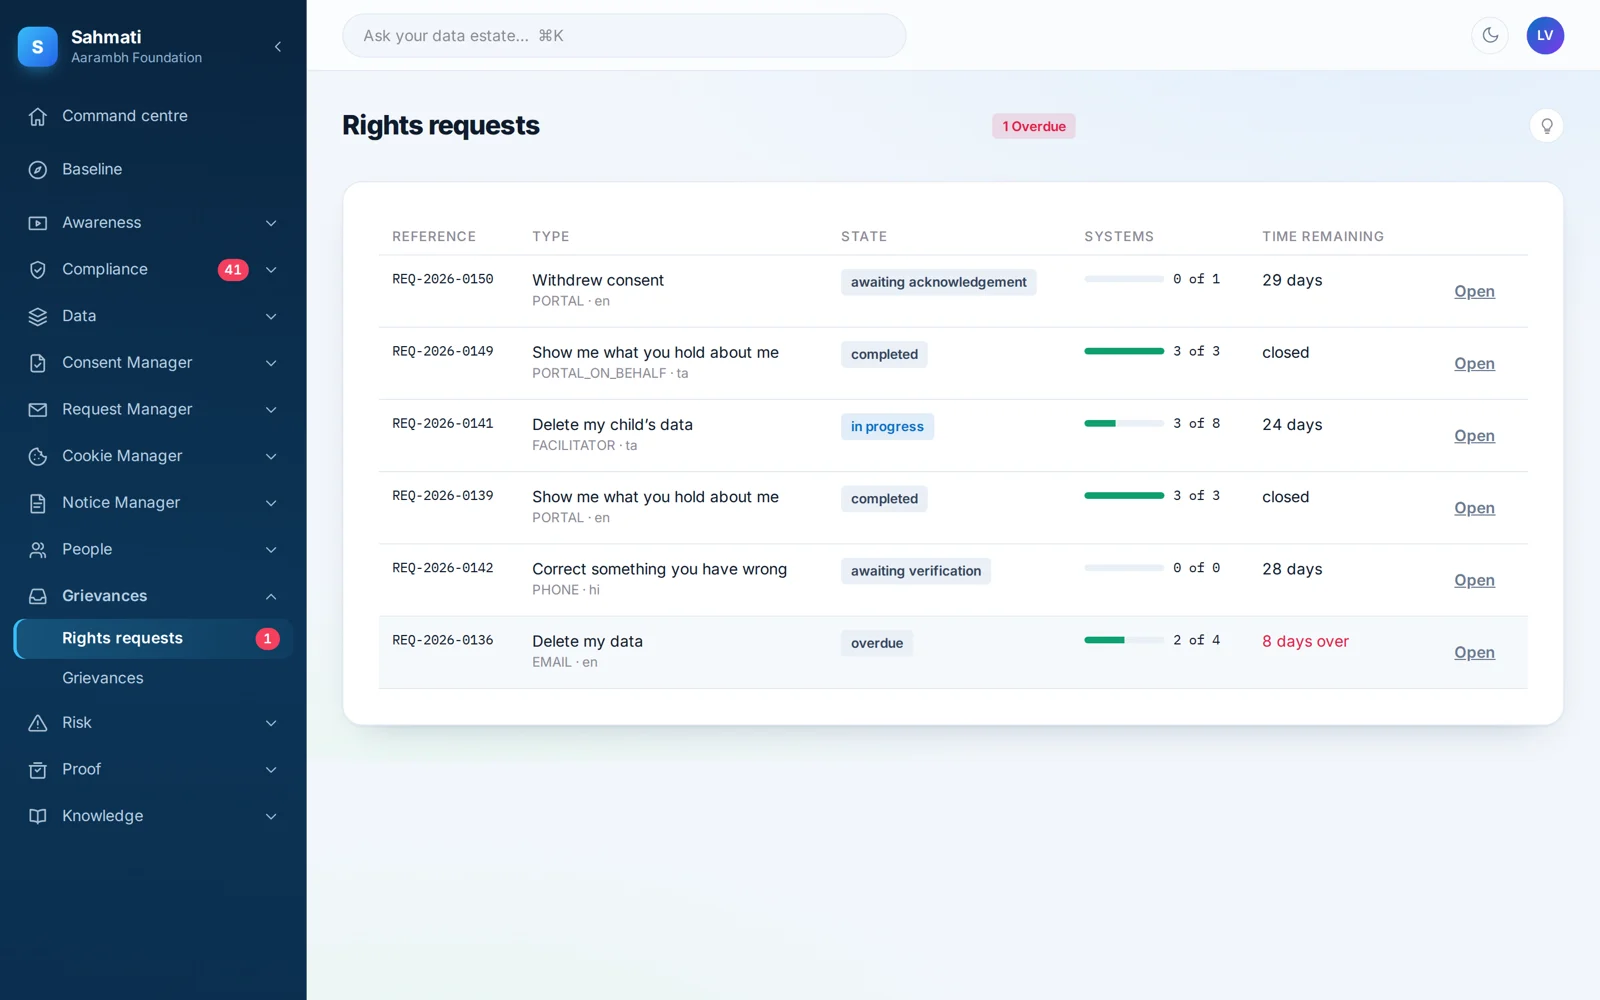Click the Baseline compass icon
This screenshot has width=1600, height=1000.
tap(38, 170)
